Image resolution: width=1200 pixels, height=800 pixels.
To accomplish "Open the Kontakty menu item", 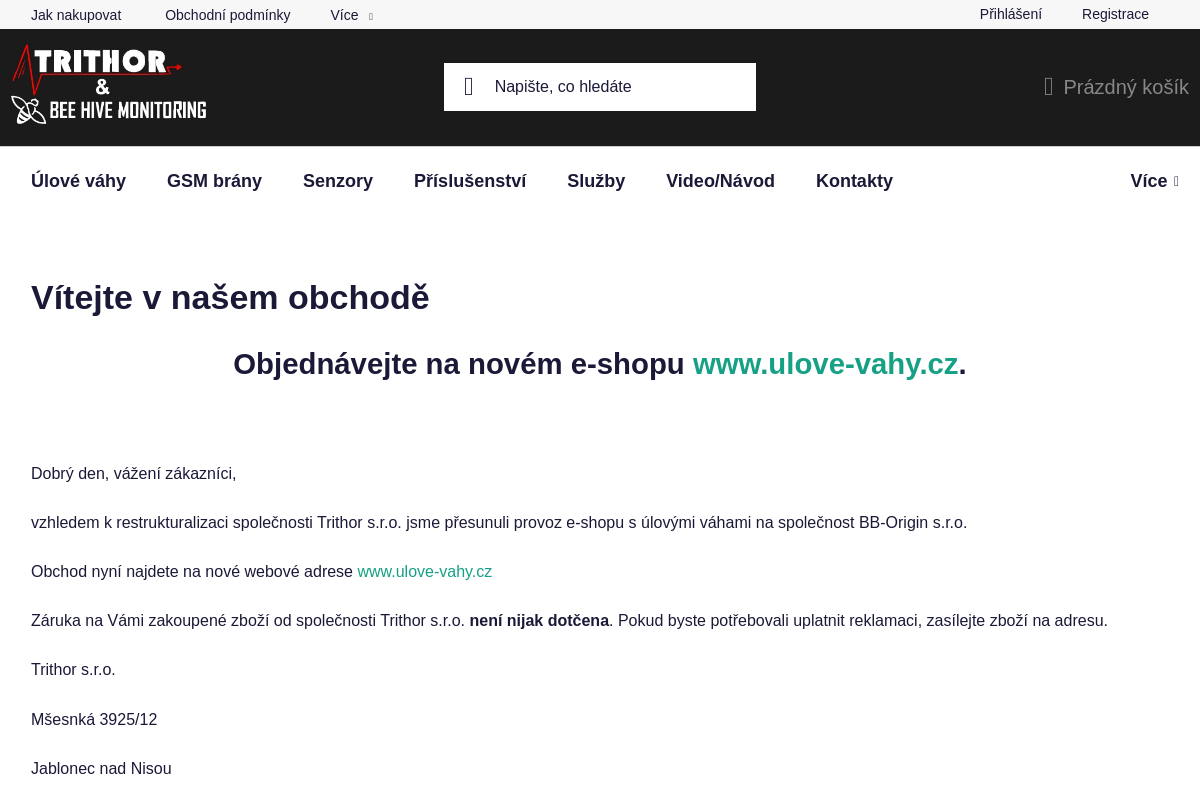I will pos(854,181).
